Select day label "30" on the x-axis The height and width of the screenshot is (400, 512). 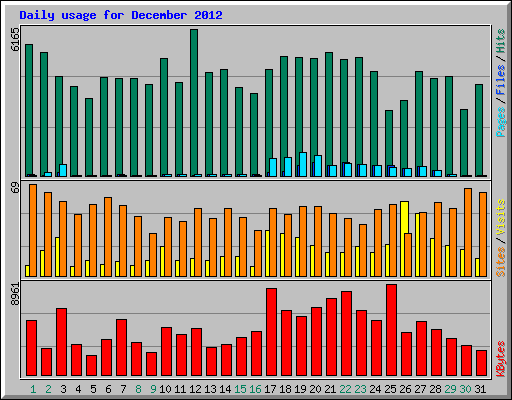[465, 389]
